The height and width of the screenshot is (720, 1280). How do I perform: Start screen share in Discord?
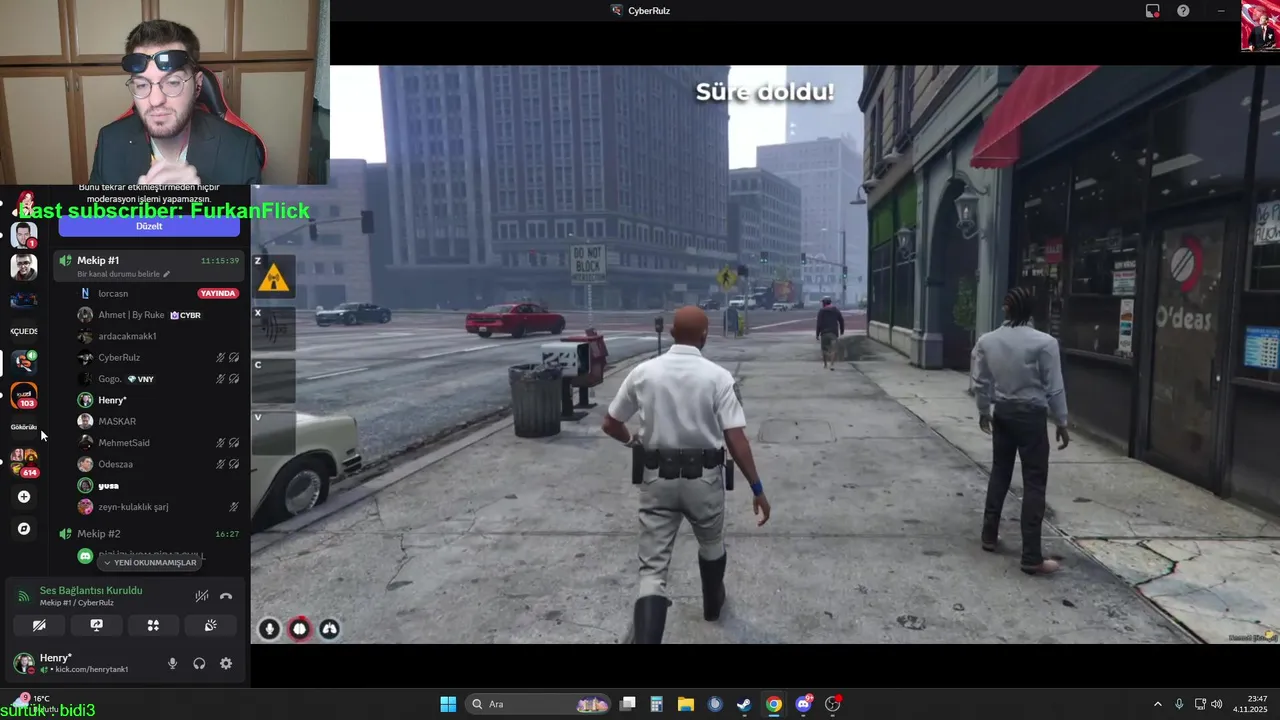[x=96, y=625]
